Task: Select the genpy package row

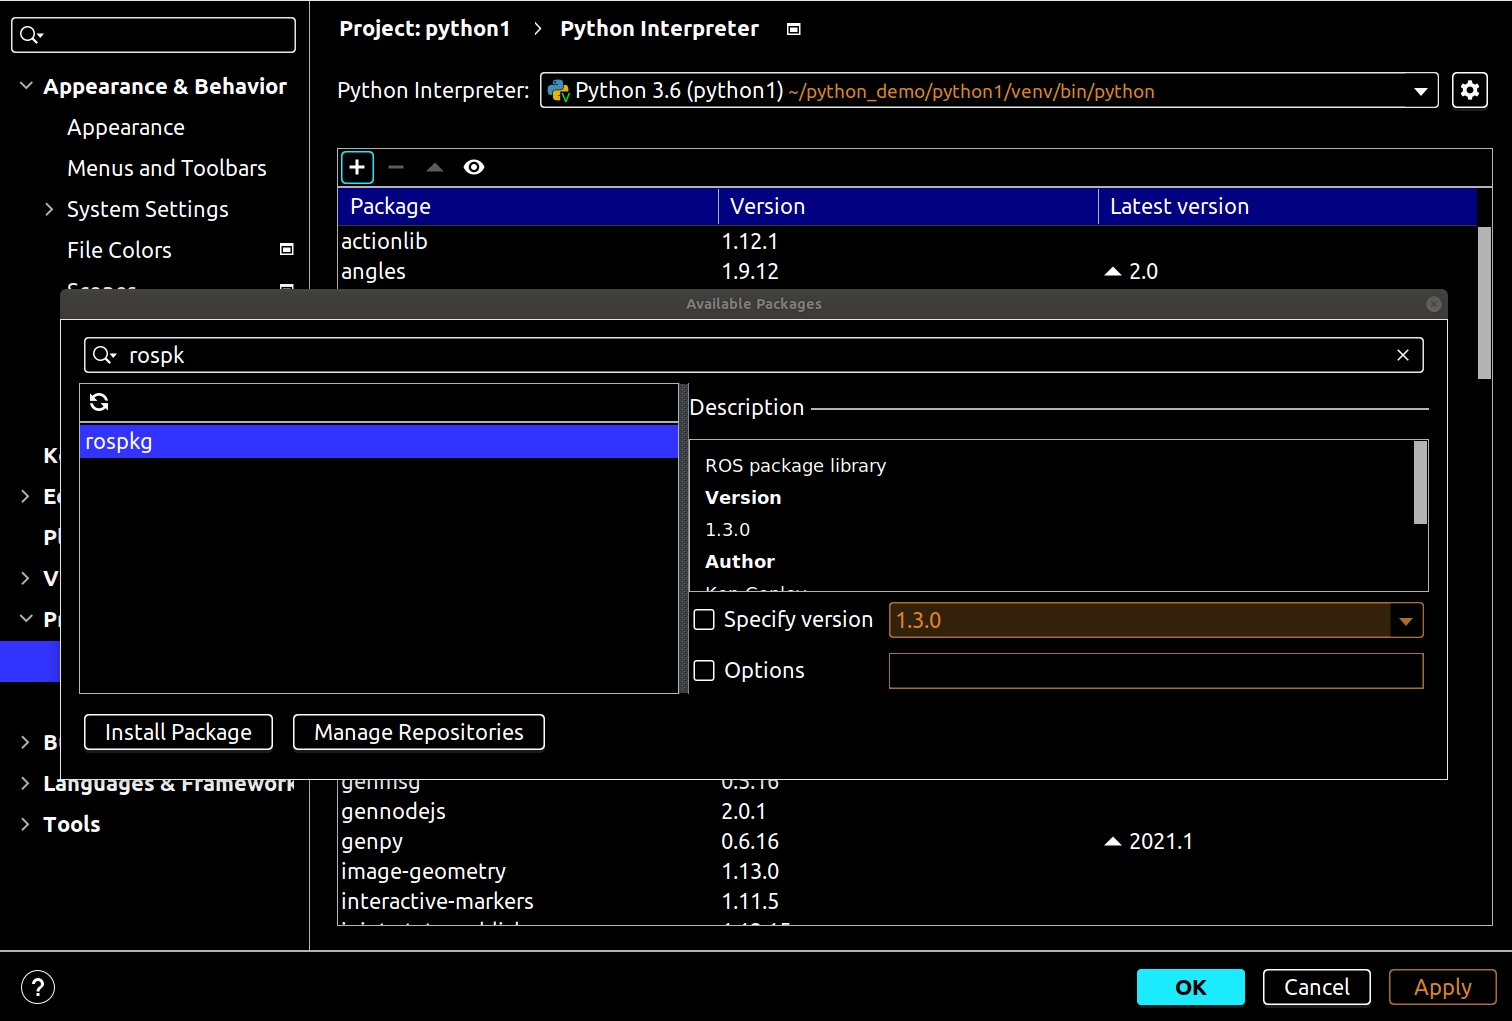Action: pyautogui.click(x=907, y=841)
